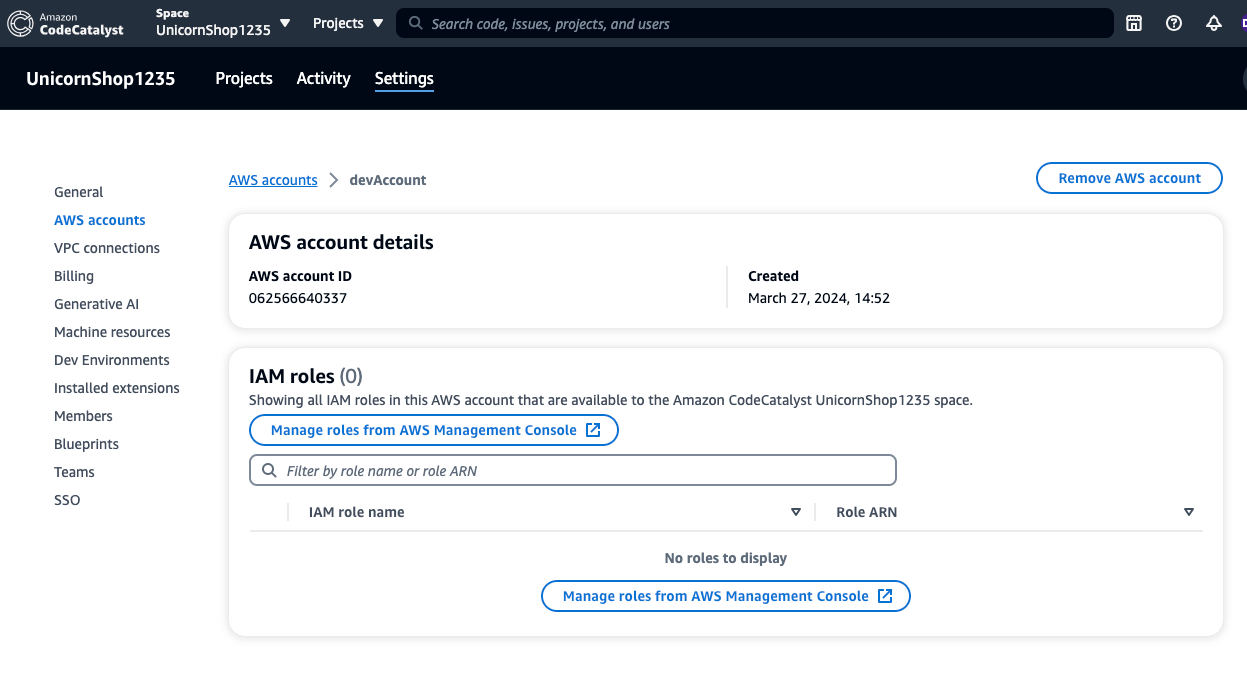This screenshot has height=680, width=1247.
Task: Open Installed extensions in sidebar
Action: [117, 388]
